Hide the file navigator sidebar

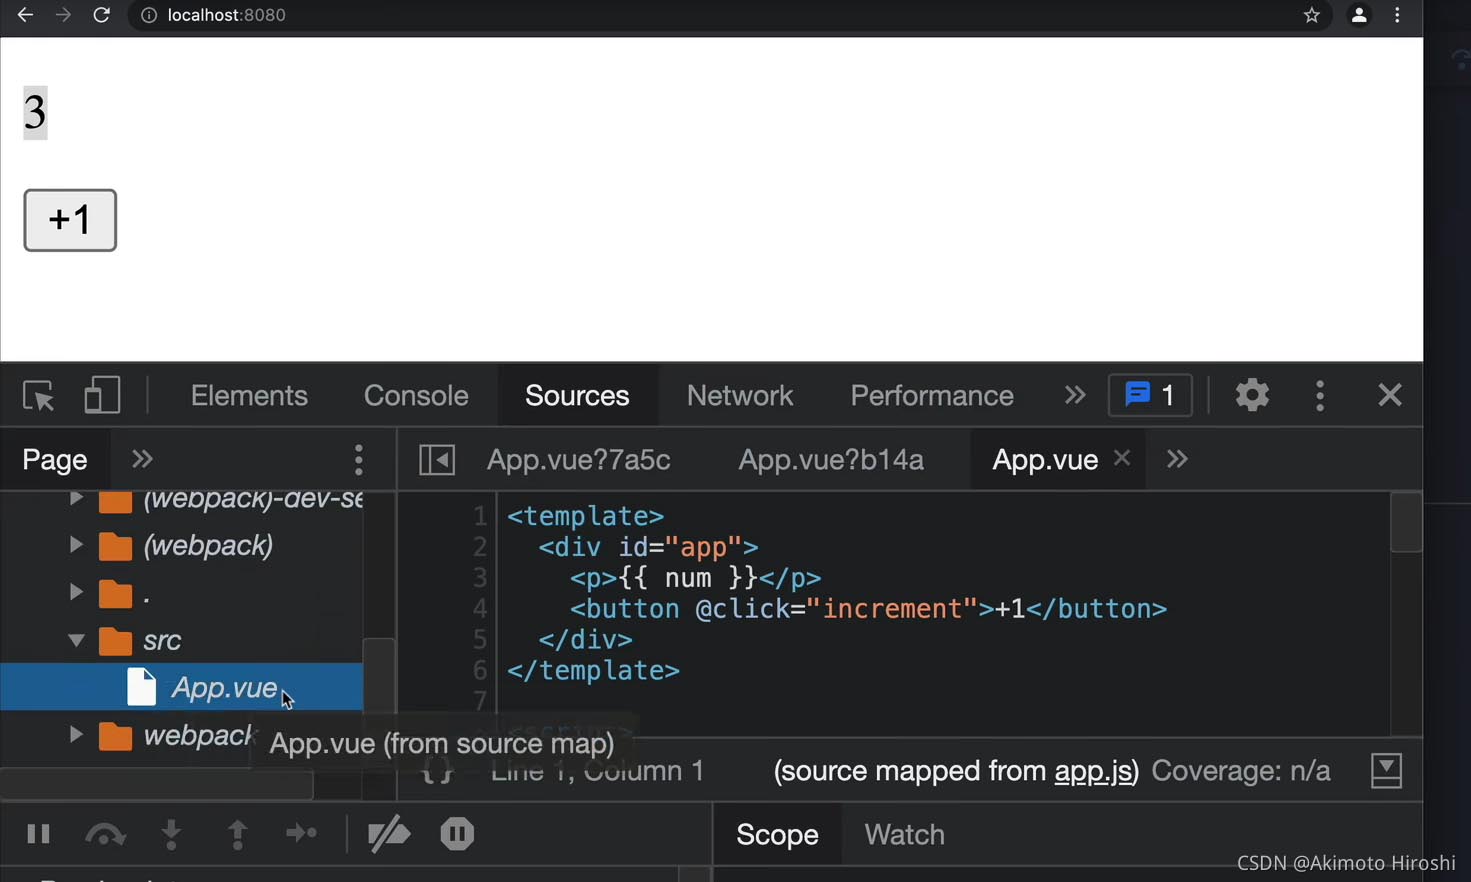pyautogui.click(x=437, y=460)
